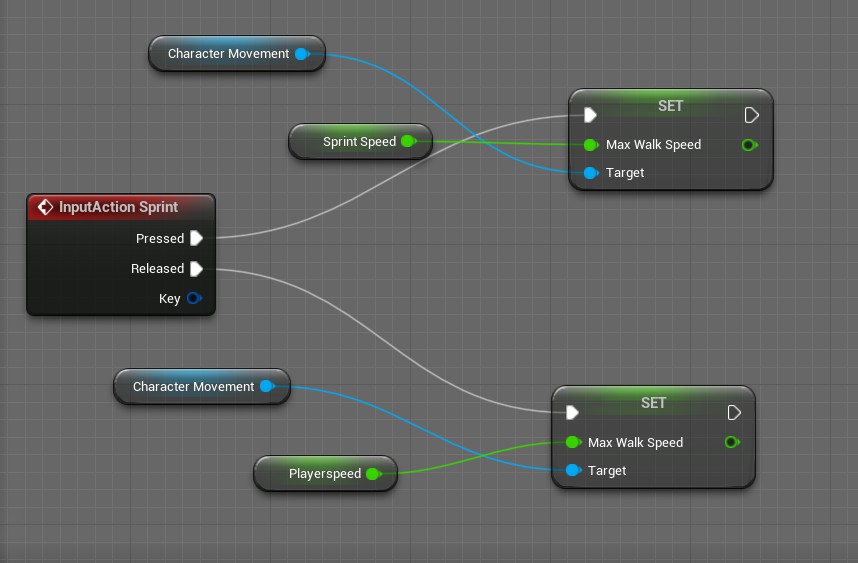858x563 pixels.
Task: Select the Sprint Speed variable node
Action: pos(350,142)
